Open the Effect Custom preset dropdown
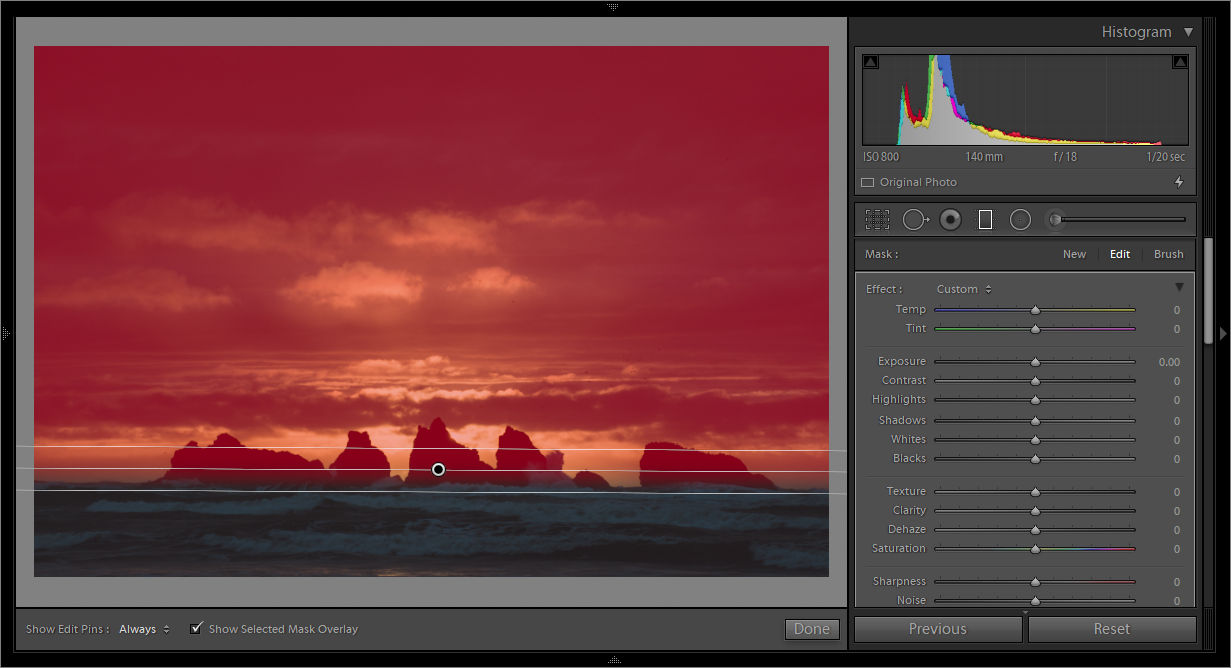Screen dimensions: 1231x668 (963, 288)
